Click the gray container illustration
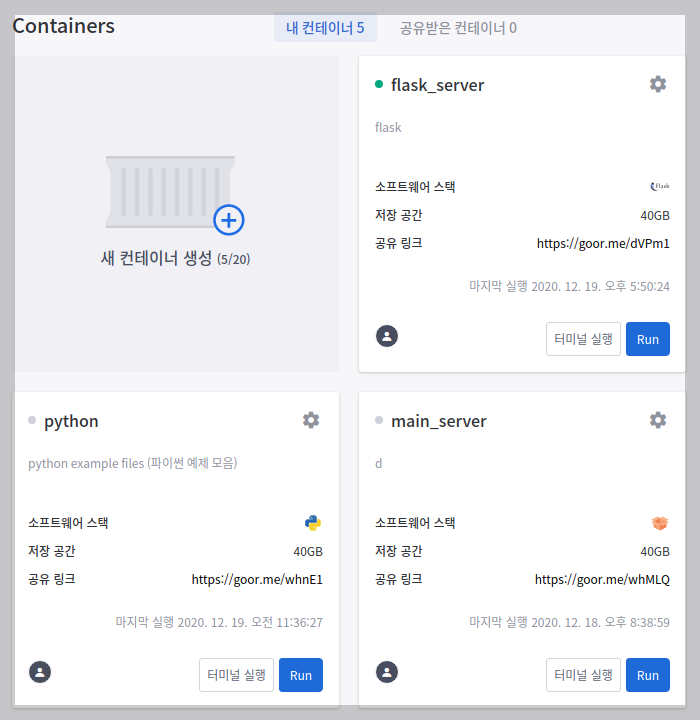Screen dimensions: 700x720 [x=170, y=192]
